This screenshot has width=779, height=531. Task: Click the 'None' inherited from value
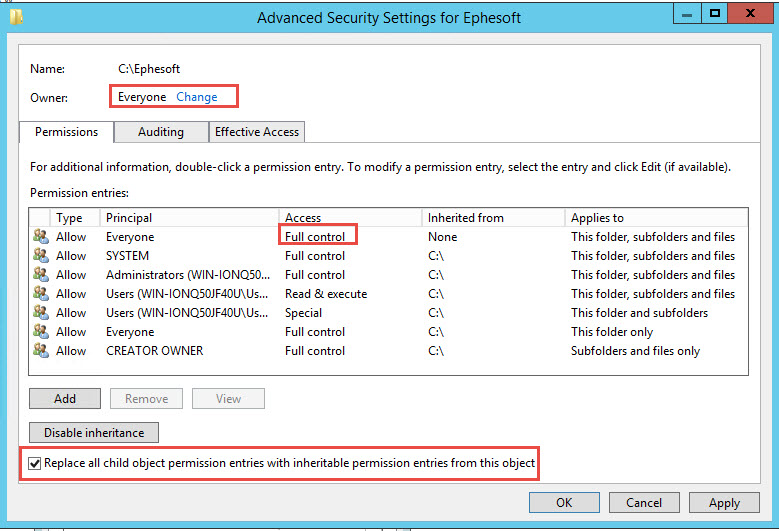pyautogui.click(x=443, y=237)
